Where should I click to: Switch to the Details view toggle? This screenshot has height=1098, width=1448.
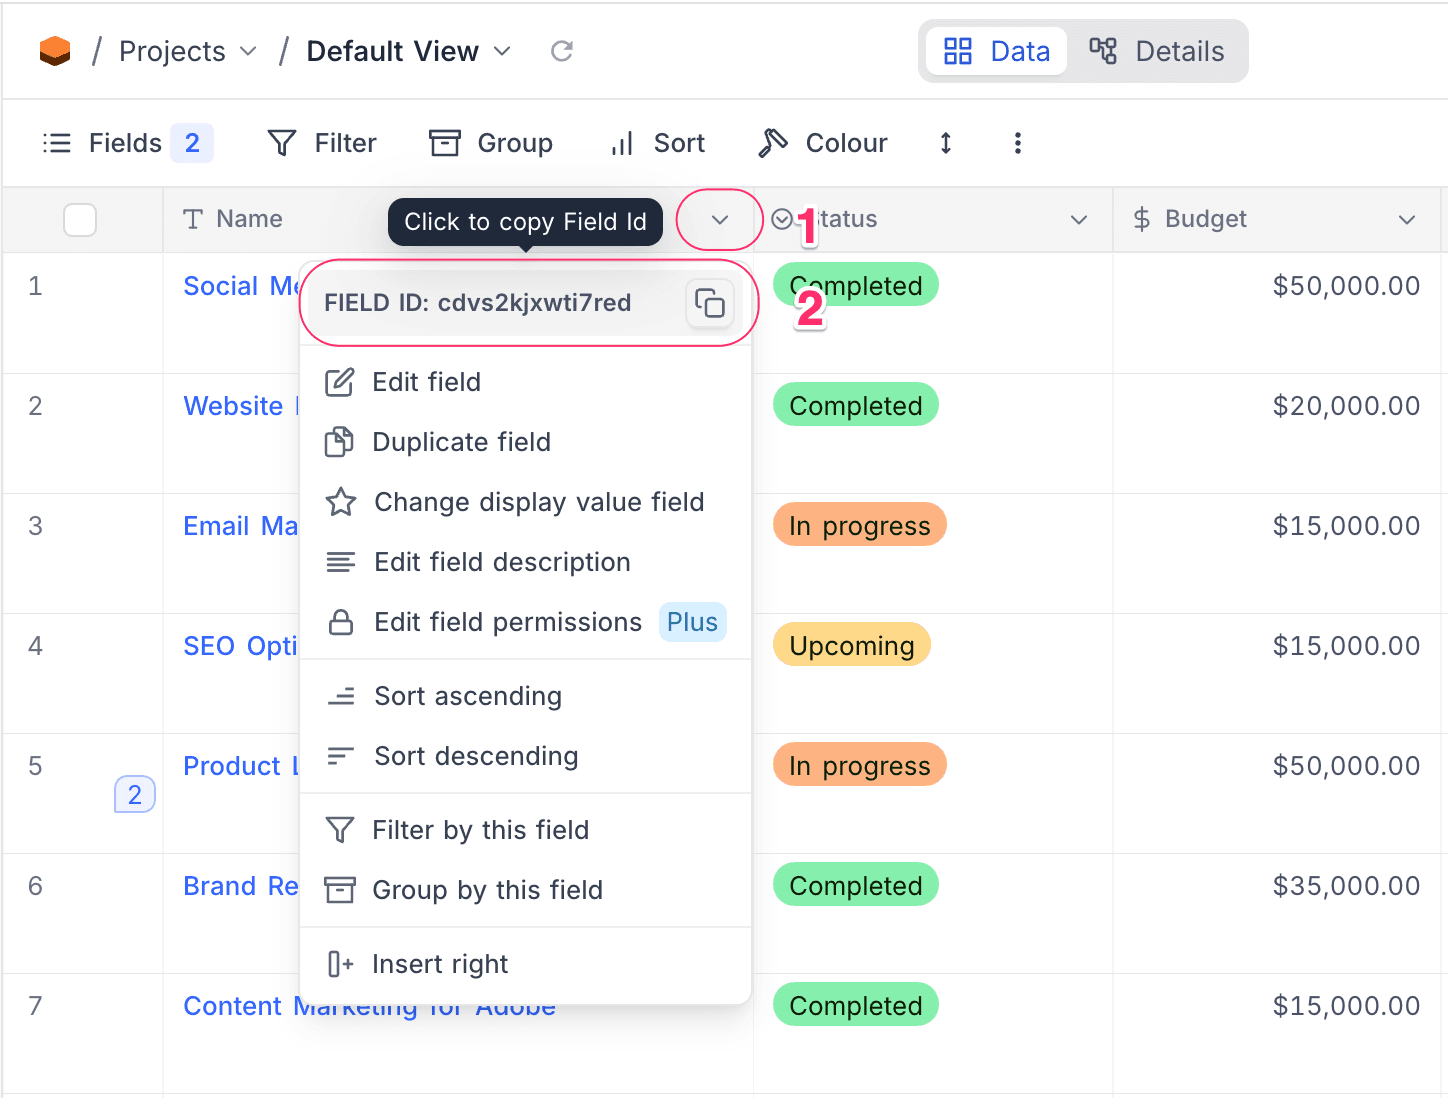(x=1157, y=51)
